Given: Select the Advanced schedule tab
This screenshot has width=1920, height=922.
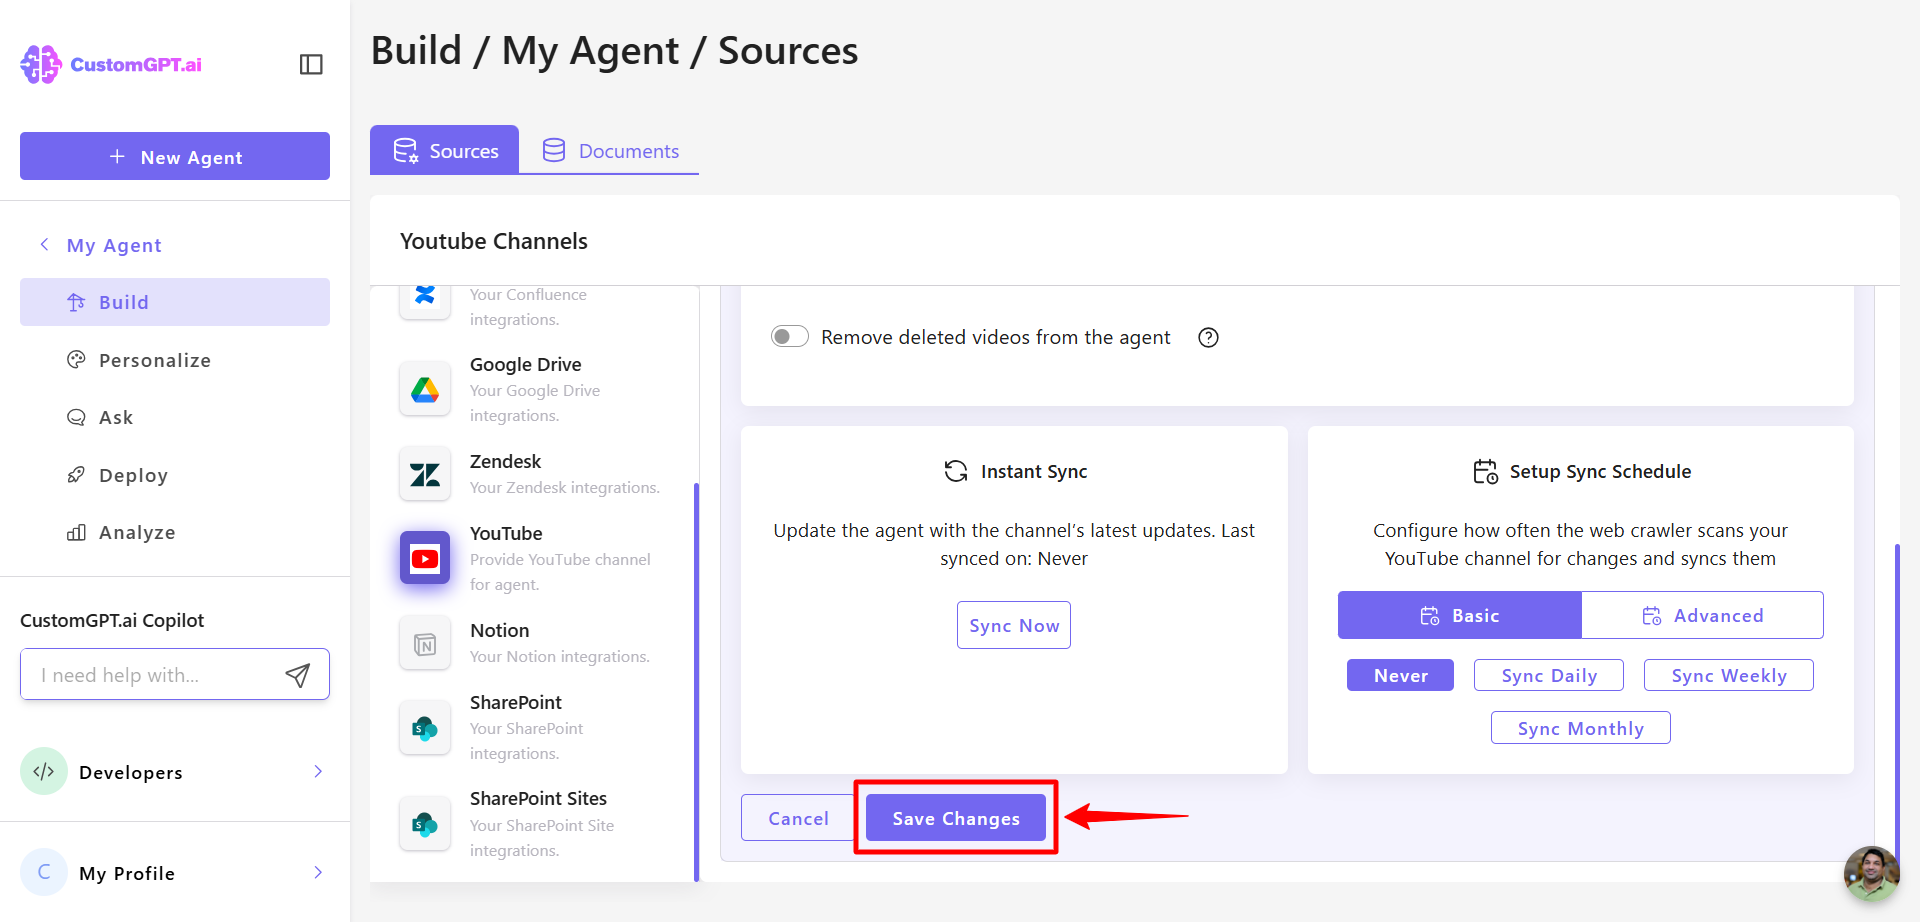Looking at the screenshot, I should click(x=1702, y=615).
